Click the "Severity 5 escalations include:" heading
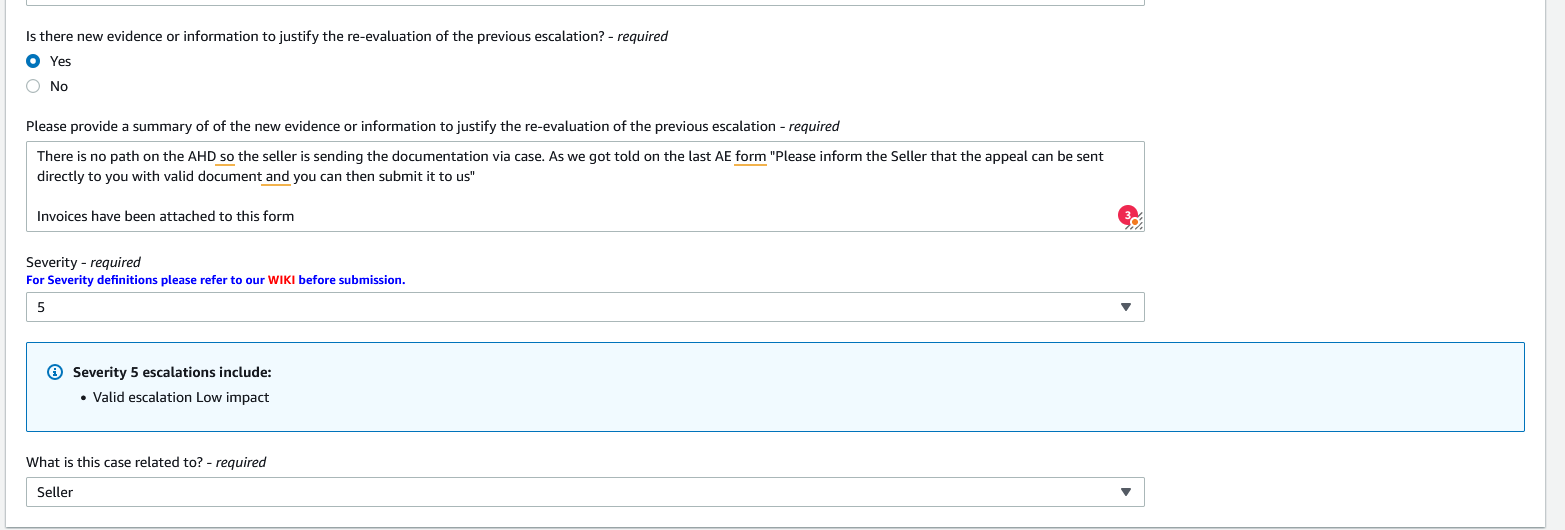Image resolution: width=1565 pixels, height=530 pixels. (172, 372)
